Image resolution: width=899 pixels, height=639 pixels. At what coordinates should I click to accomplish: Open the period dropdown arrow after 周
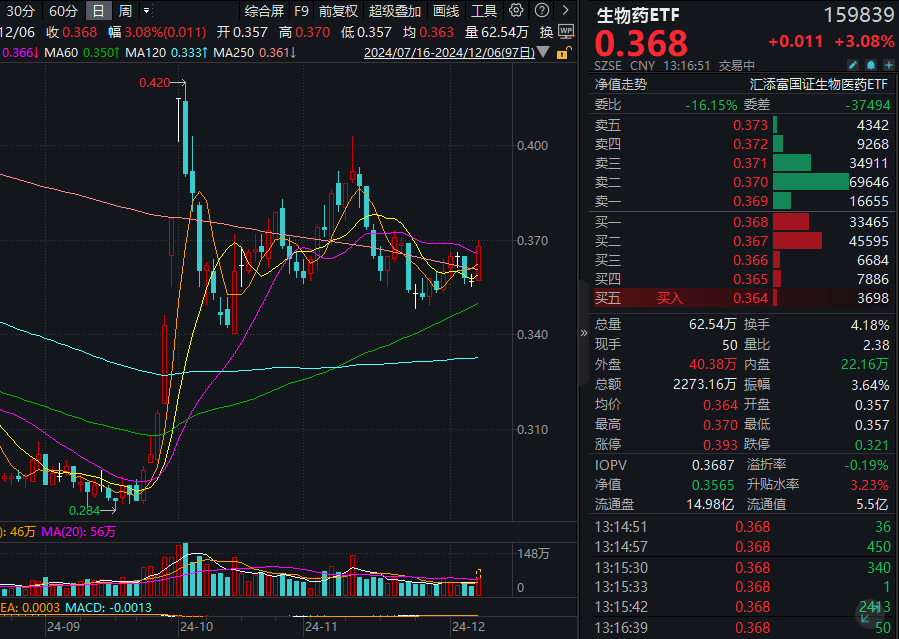click(147, 10)
